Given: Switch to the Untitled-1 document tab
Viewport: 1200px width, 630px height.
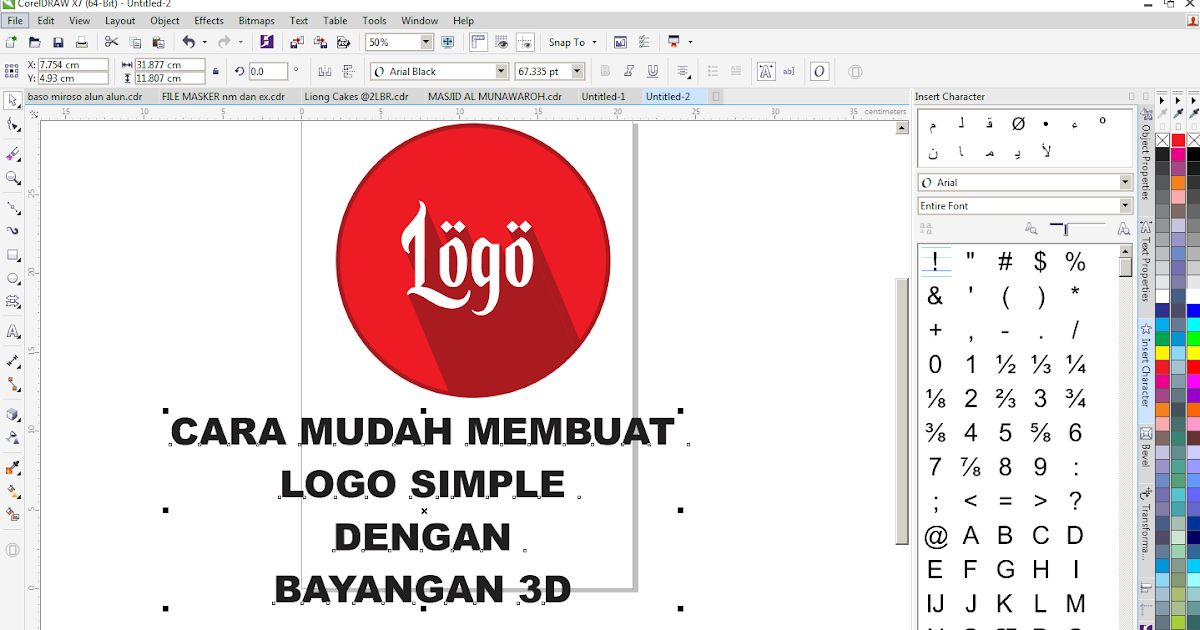Looking at the screenshot, I should (605, 96).
